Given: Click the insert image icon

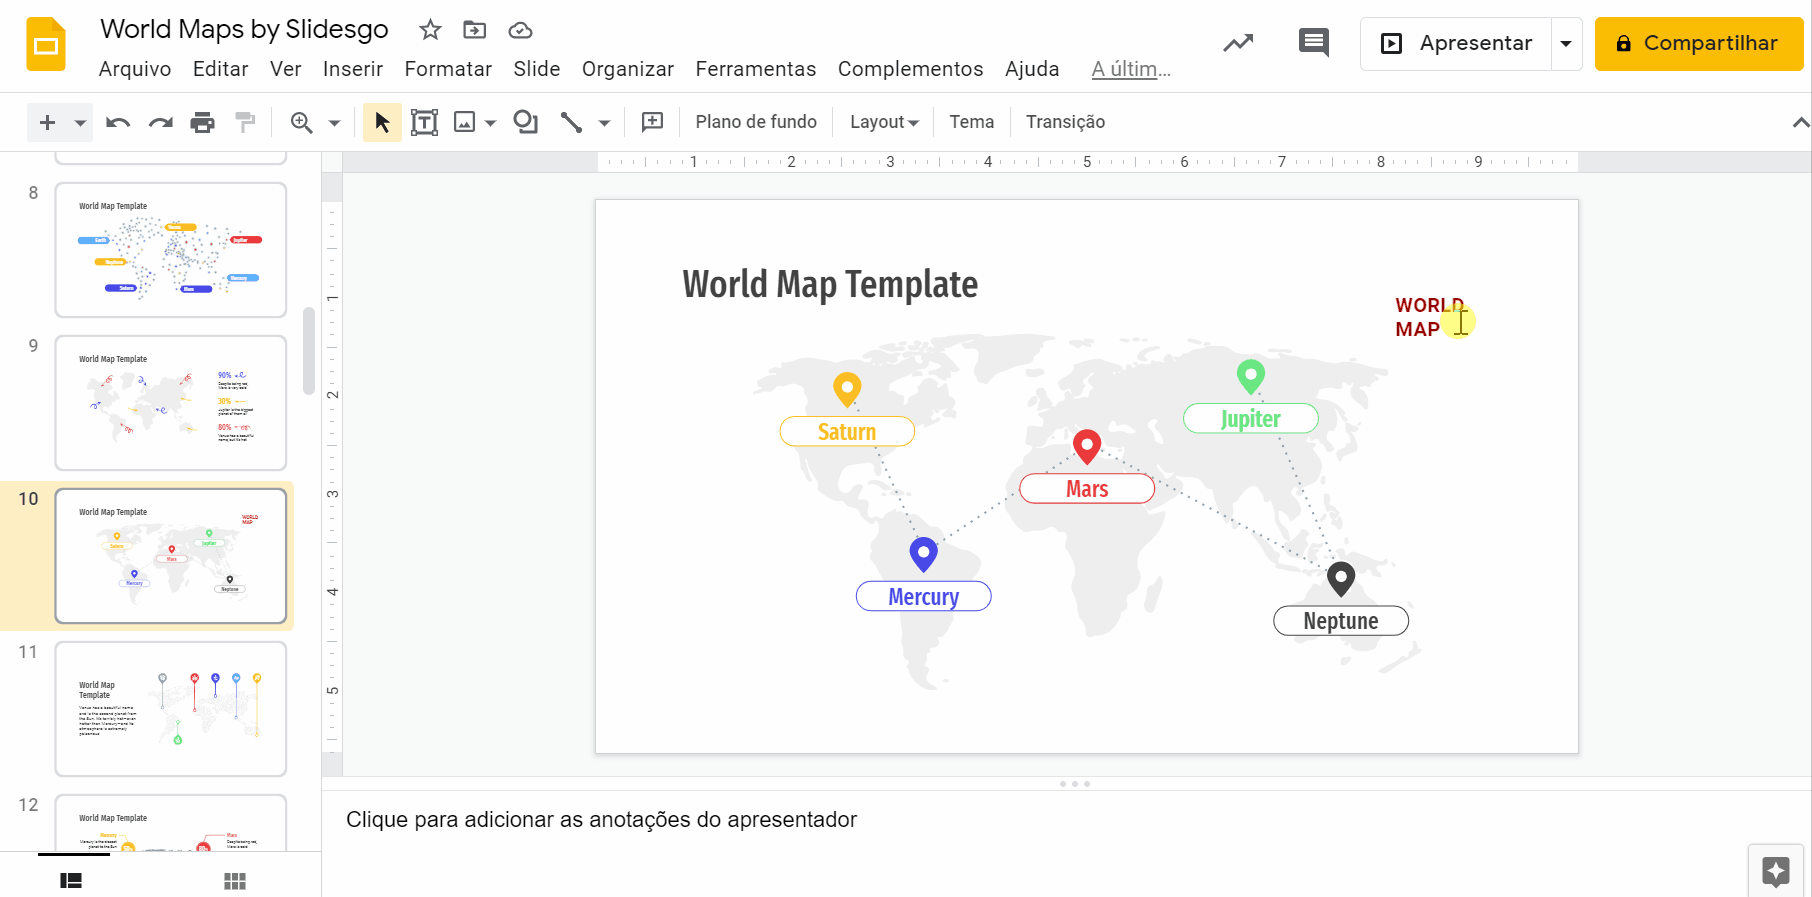Looking at the screenshot, I should [464, 122].
